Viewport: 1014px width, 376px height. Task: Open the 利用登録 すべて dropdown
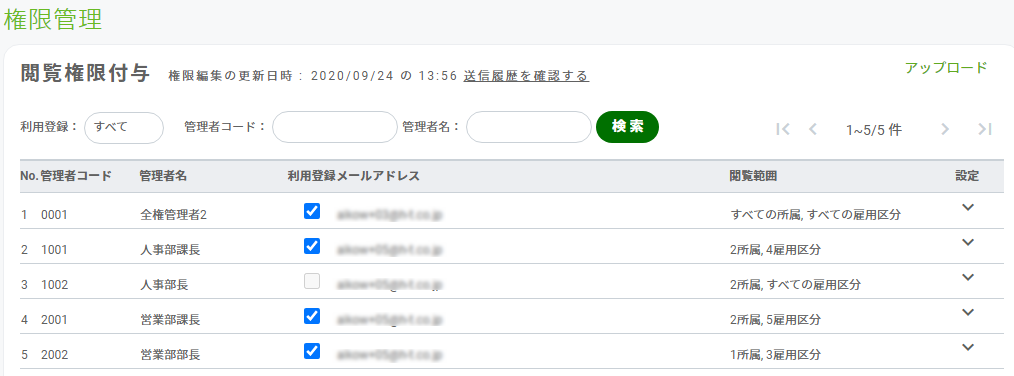124,127
